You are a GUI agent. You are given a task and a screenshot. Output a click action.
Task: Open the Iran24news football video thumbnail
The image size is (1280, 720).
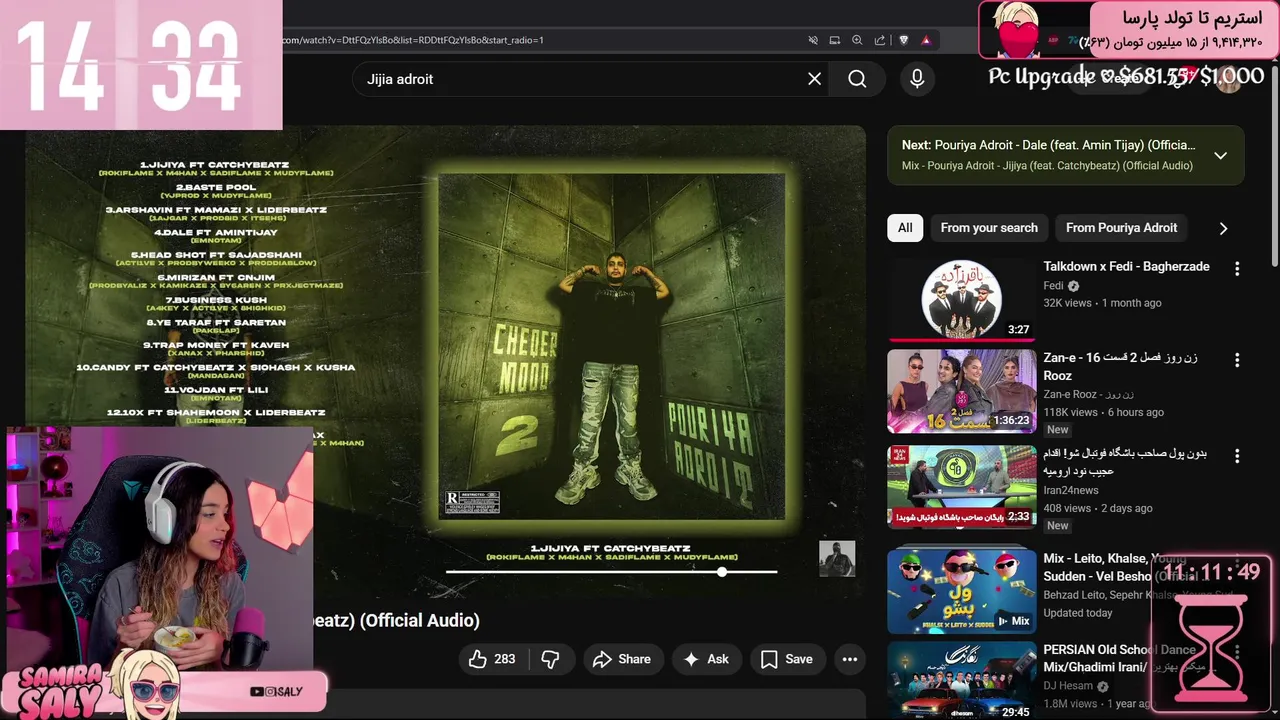962,487
